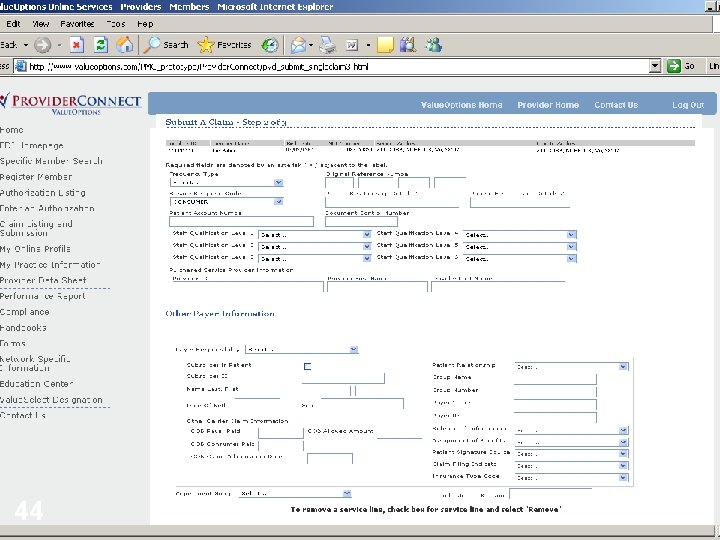Screen dimensions: 720x540
Task: Click the Mail envelope toolbar icon
Action: pos(298,45)
